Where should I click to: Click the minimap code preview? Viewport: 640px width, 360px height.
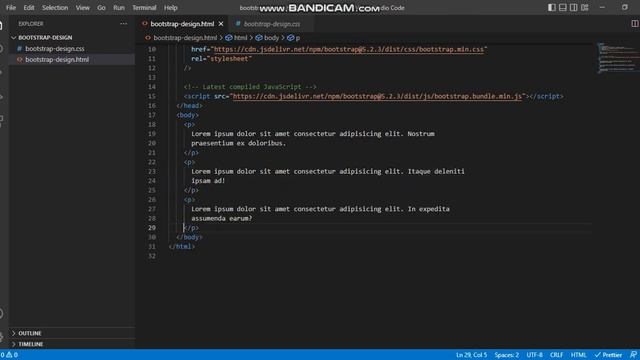tap(618, 58)
